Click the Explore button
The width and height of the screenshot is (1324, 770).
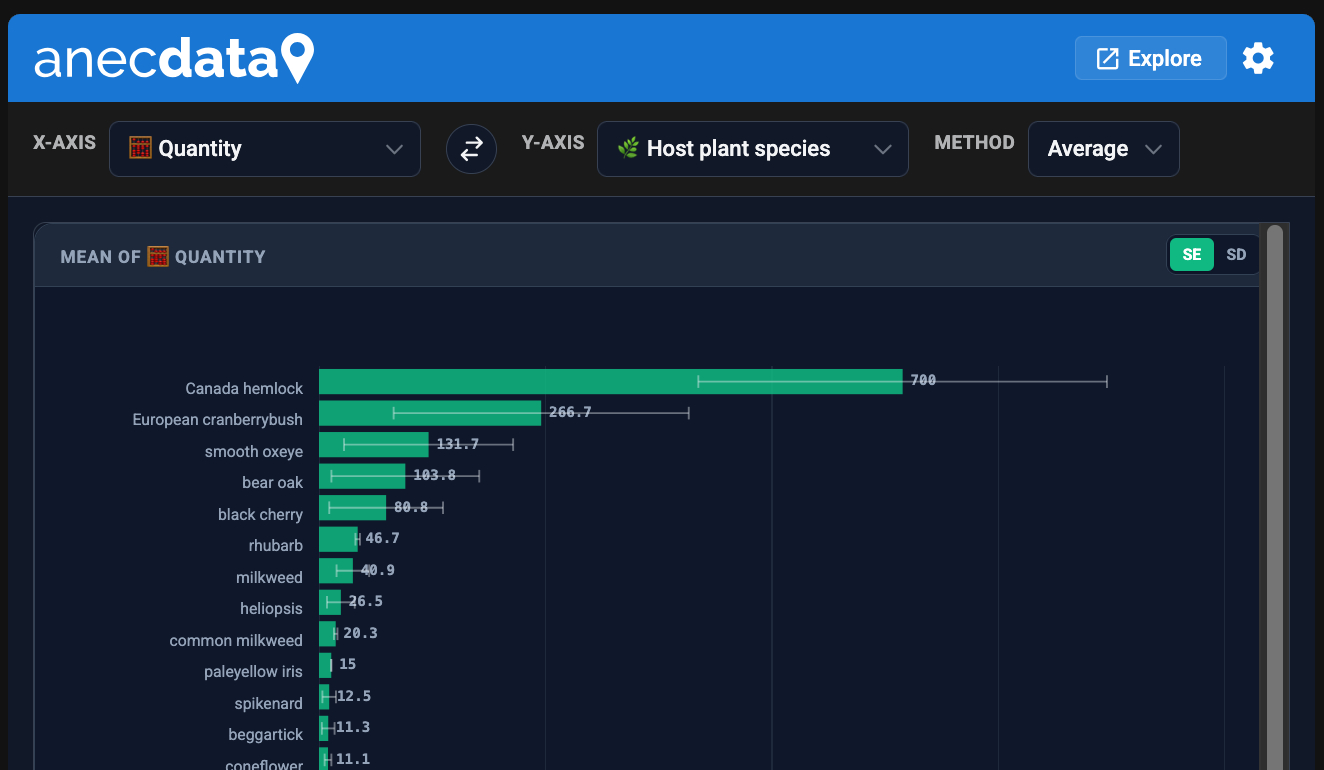pyautogui.click(x=1150, y=58)
